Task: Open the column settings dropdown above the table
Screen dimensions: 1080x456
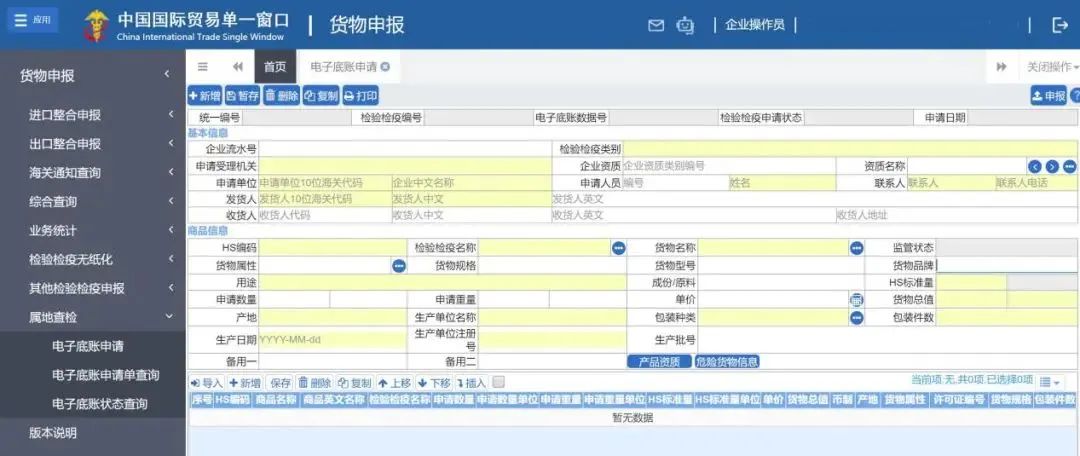Action: coord(1049,382)
